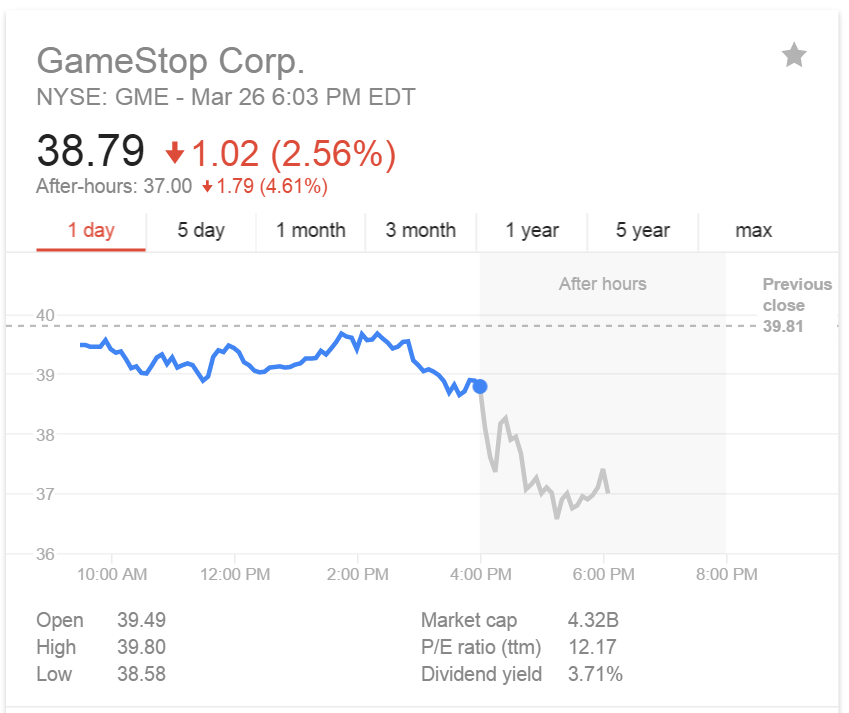Click the Market cap 4.32B value
This screenshot has width=849, height=713.
[593, 620]
